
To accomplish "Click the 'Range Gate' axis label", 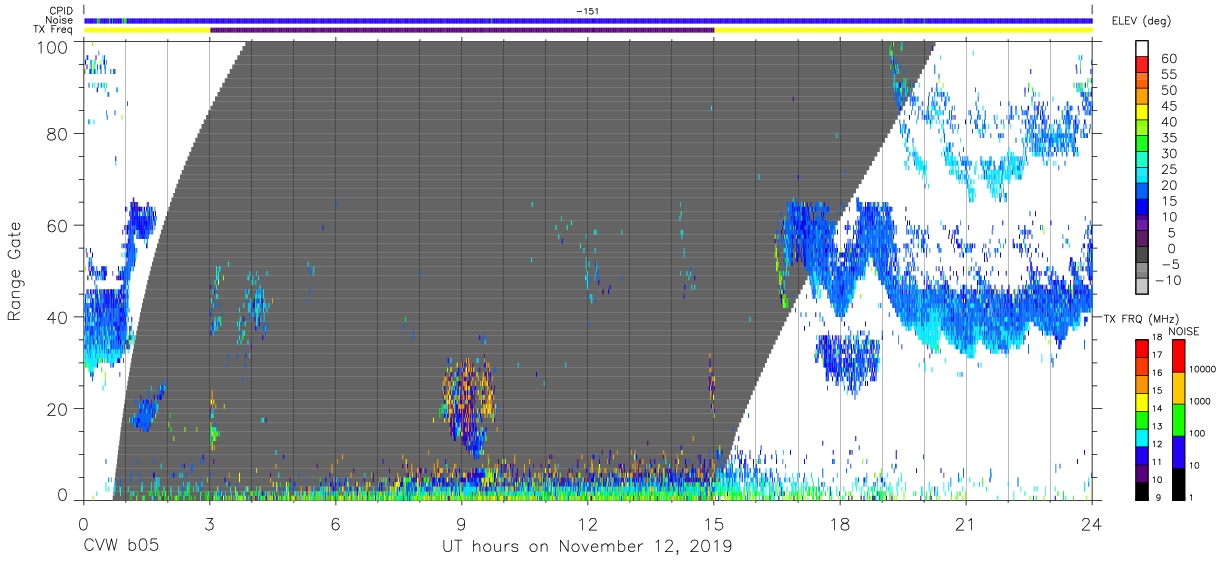I will pyautogui.click(x=15, y=272).
